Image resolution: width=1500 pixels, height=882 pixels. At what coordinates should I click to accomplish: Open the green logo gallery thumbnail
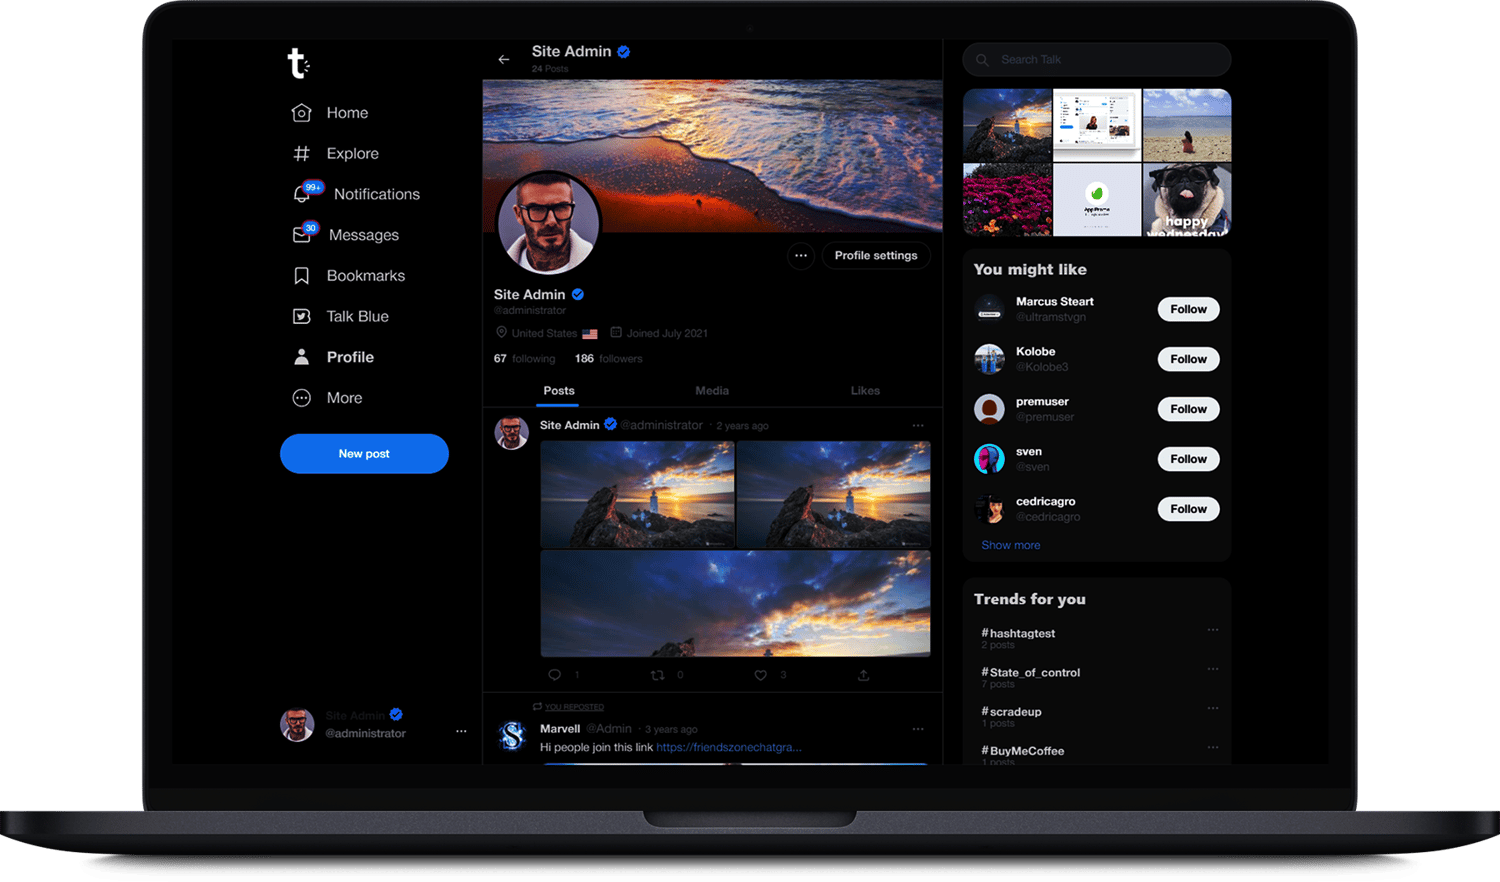(x=1097, y=200)
